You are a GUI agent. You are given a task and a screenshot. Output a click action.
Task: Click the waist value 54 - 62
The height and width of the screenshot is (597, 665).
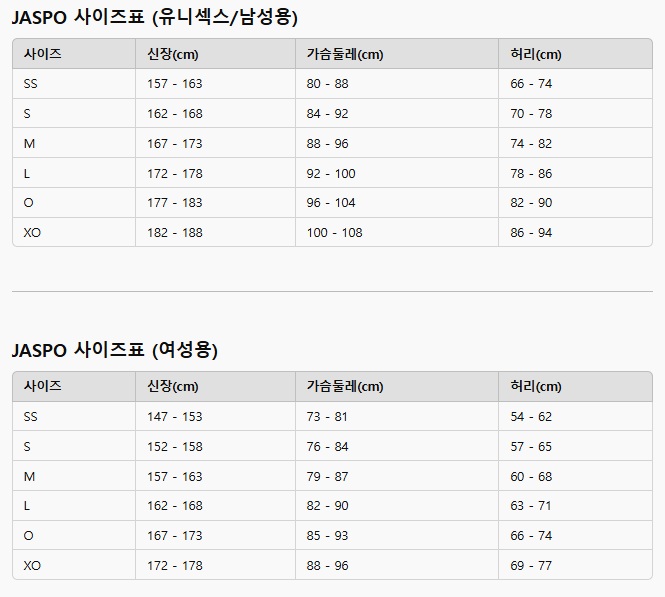[531, 416]
